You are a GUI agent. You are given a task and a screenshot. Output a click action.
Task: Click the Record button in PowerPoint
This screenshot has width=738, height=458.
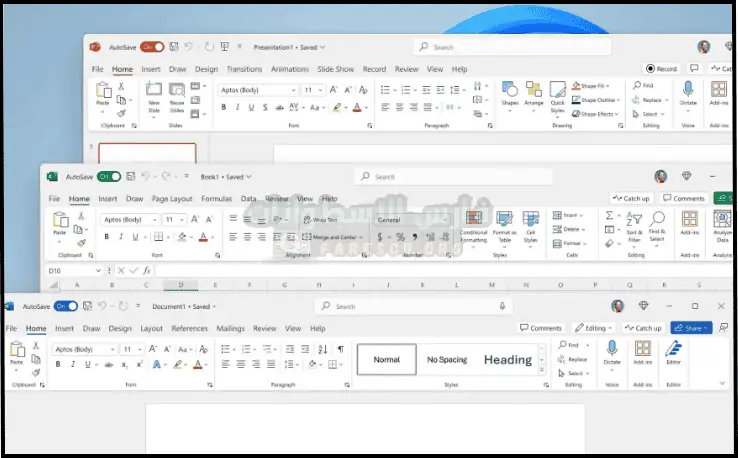click(661, 69)
